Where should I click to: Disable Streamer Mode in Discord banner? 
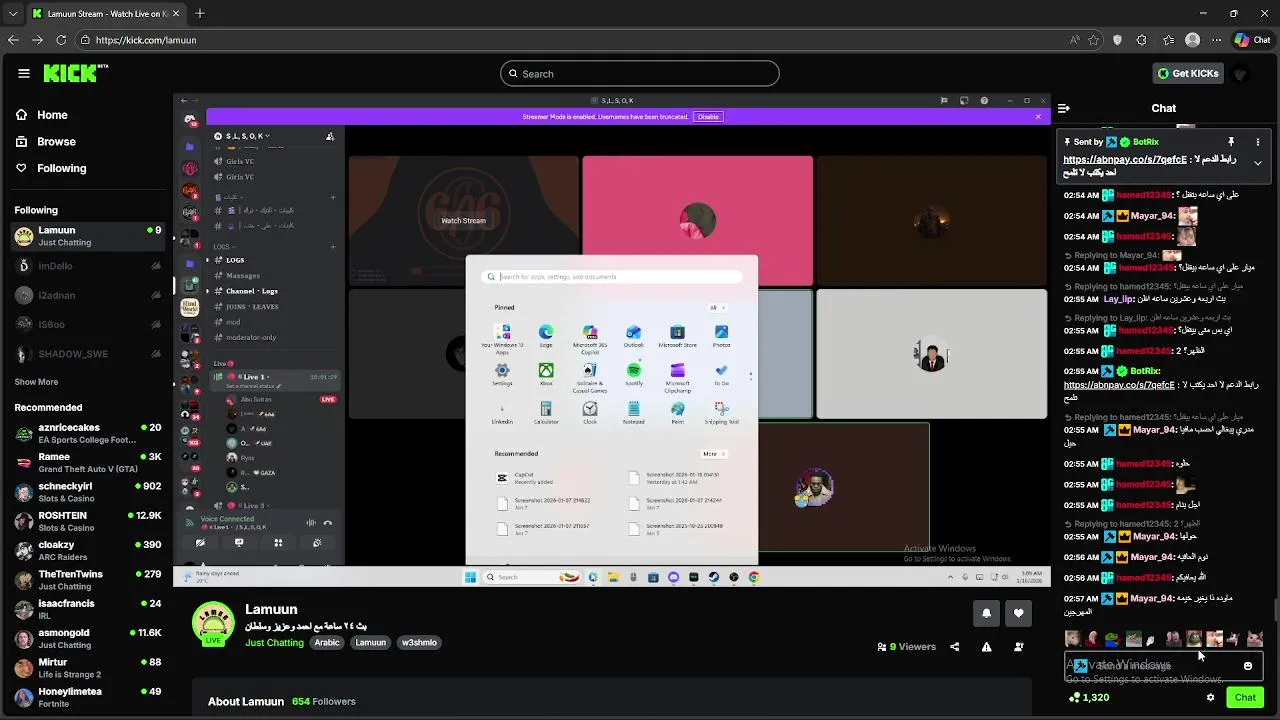pos(708,117)
